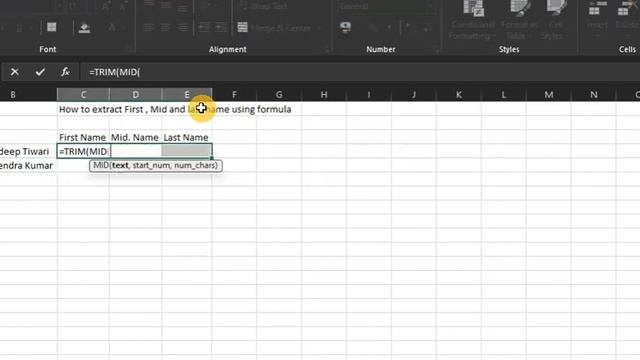
Task: Click the Percent Style icon
Action: pos(373,28)
